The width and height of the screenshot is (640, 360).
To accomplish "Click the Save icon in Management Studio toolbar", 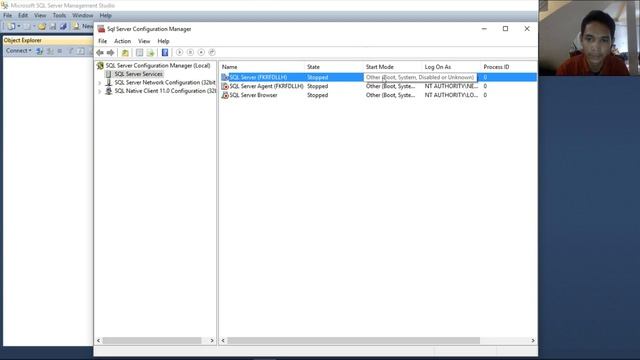I will [x=53, y=27].
